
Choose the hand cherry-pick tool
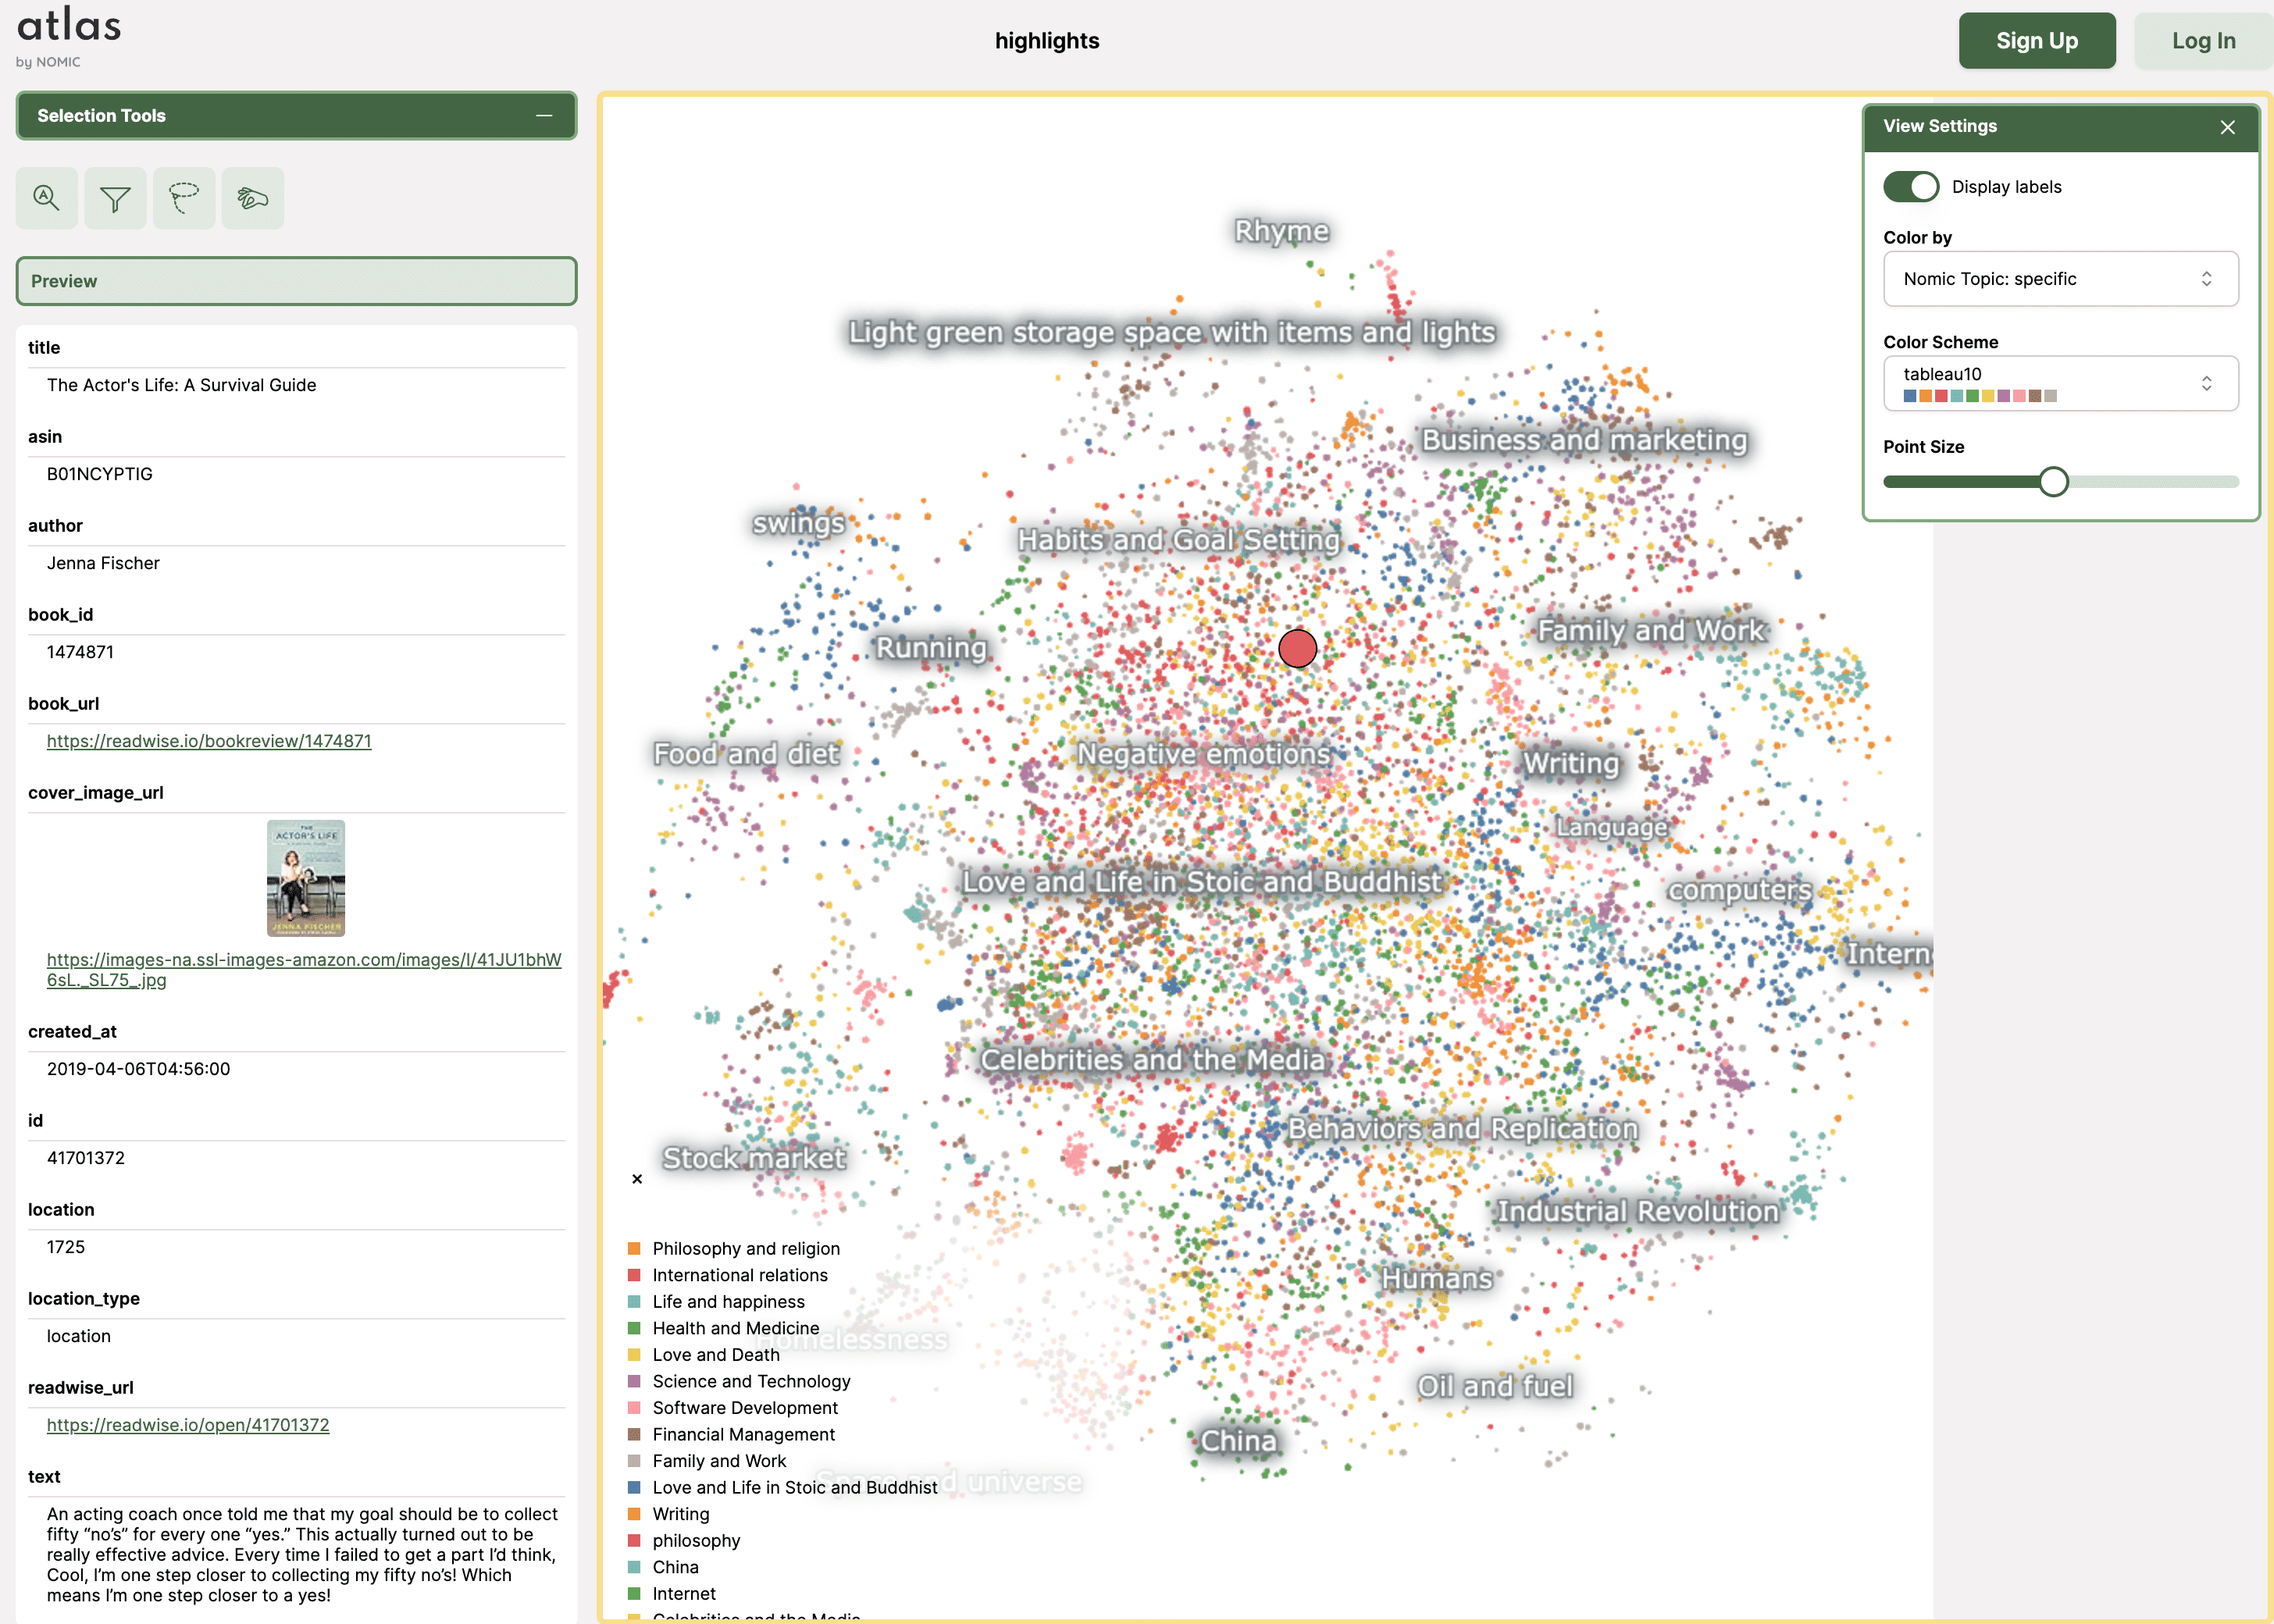click(252, 198)
